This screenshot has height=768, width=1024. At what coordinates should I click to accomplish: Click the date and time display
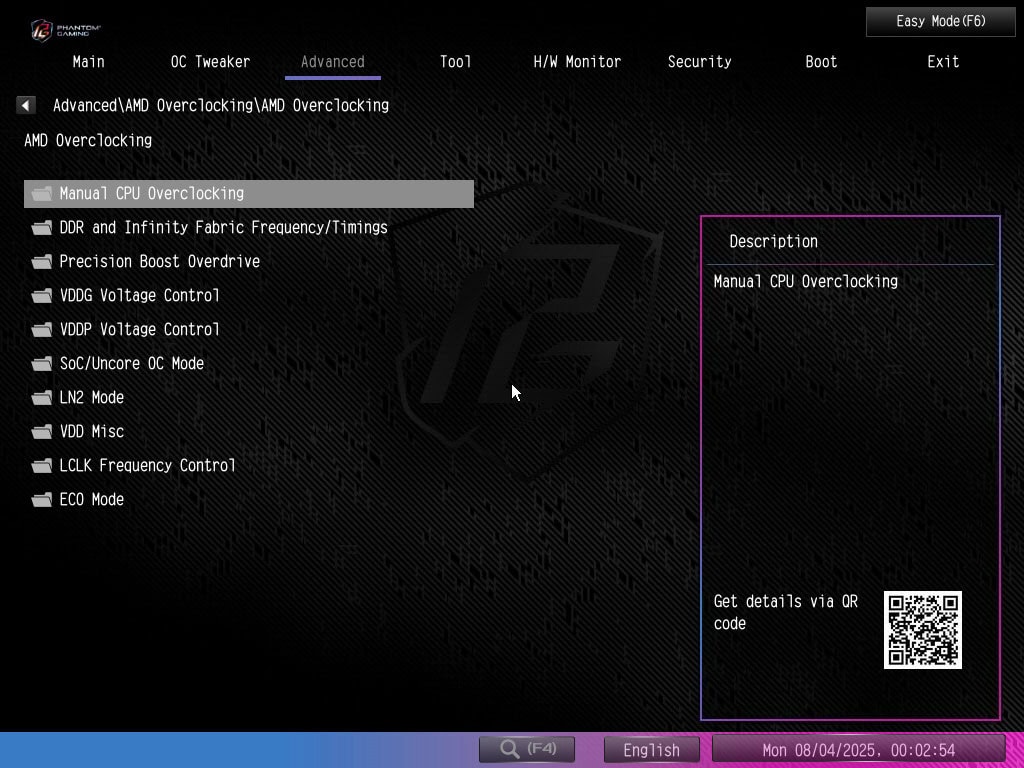pyautogui.click(x=858, y=750)
